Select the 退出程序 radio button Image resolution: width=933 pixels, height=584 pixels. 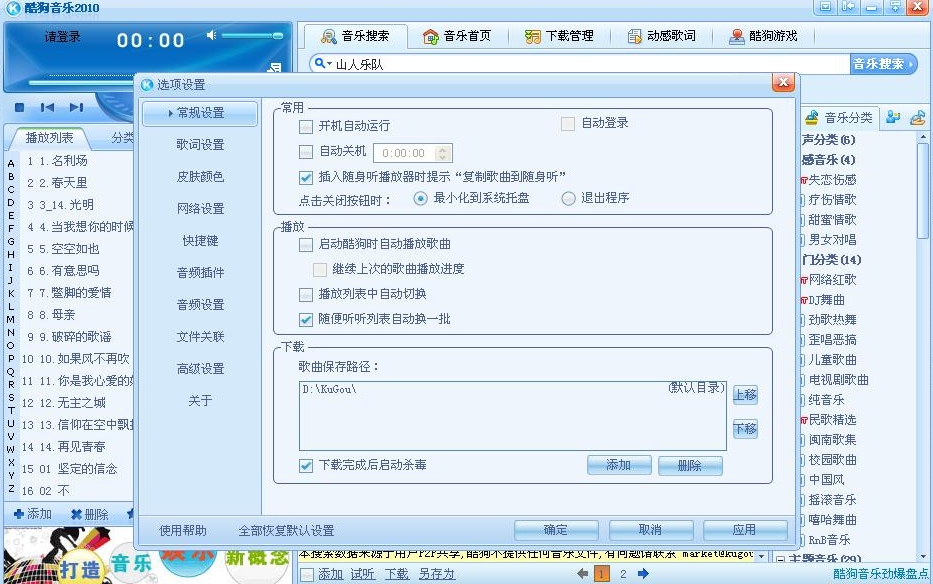point(568,198)
